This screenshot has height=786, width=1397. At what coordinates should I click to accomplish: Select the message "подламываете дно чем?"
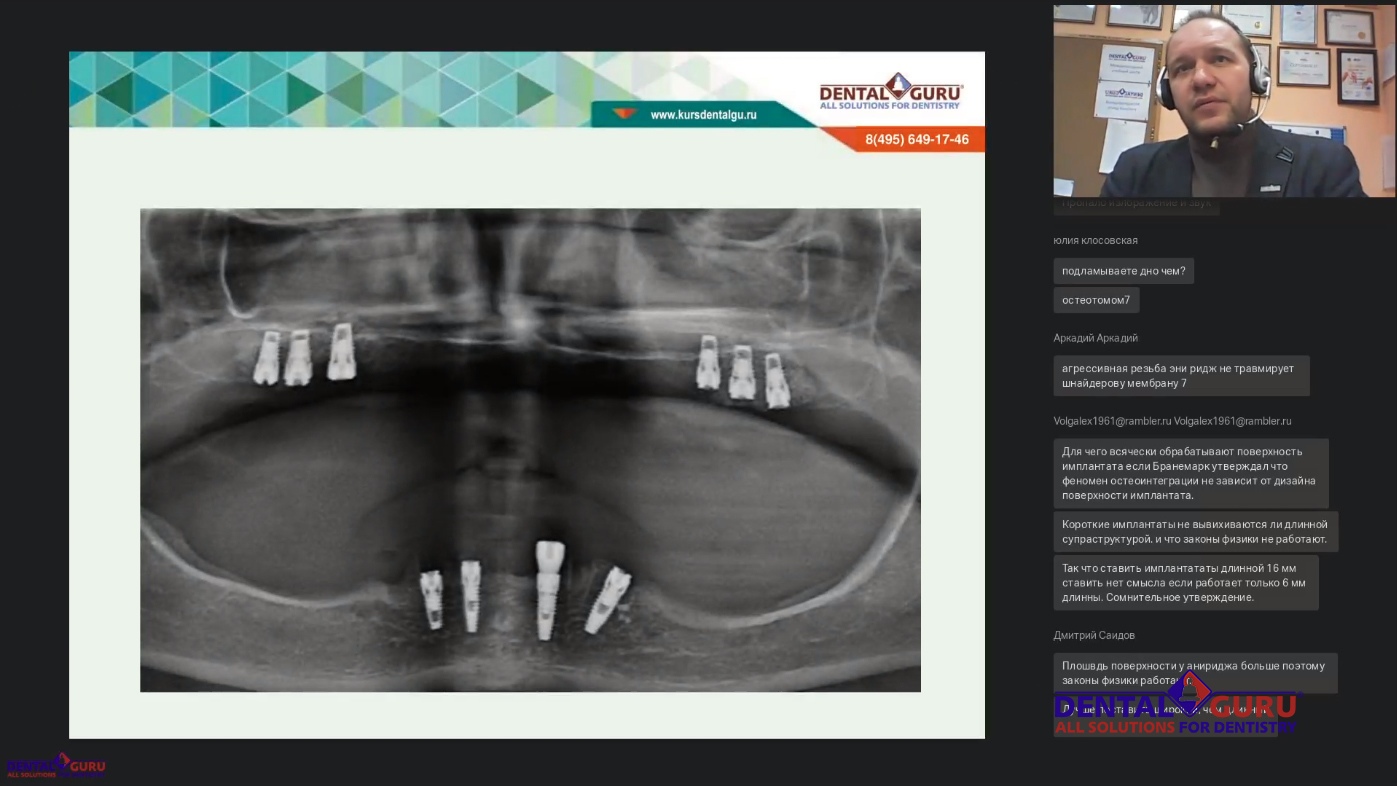[x=1123, y=271]
